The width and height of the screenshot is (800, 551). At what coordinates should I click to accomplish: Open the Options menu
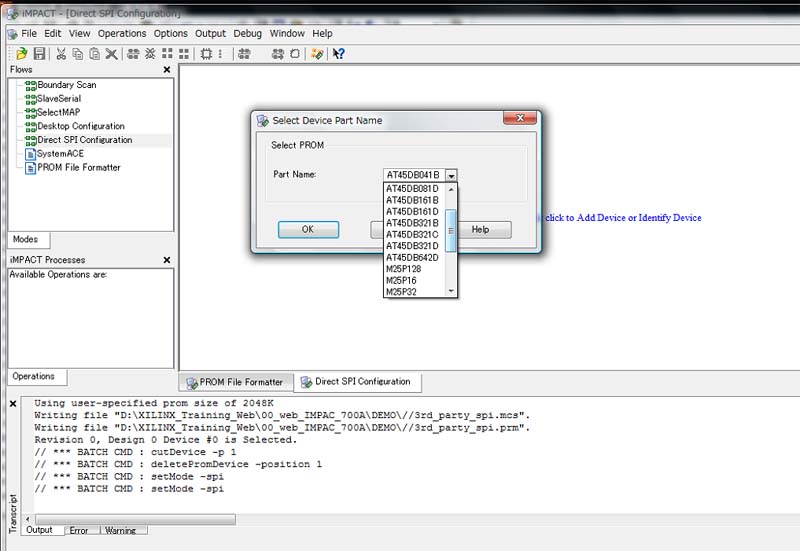click(x=171, y=33)
